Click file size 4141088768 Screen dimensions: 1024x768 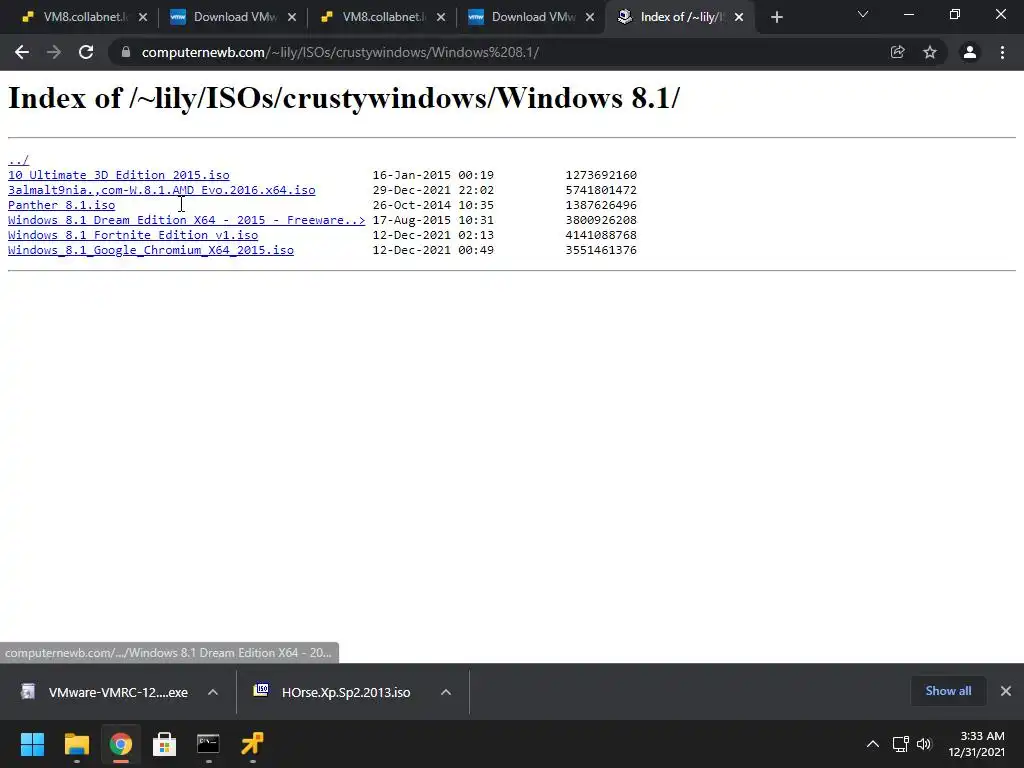pos(601,235)
